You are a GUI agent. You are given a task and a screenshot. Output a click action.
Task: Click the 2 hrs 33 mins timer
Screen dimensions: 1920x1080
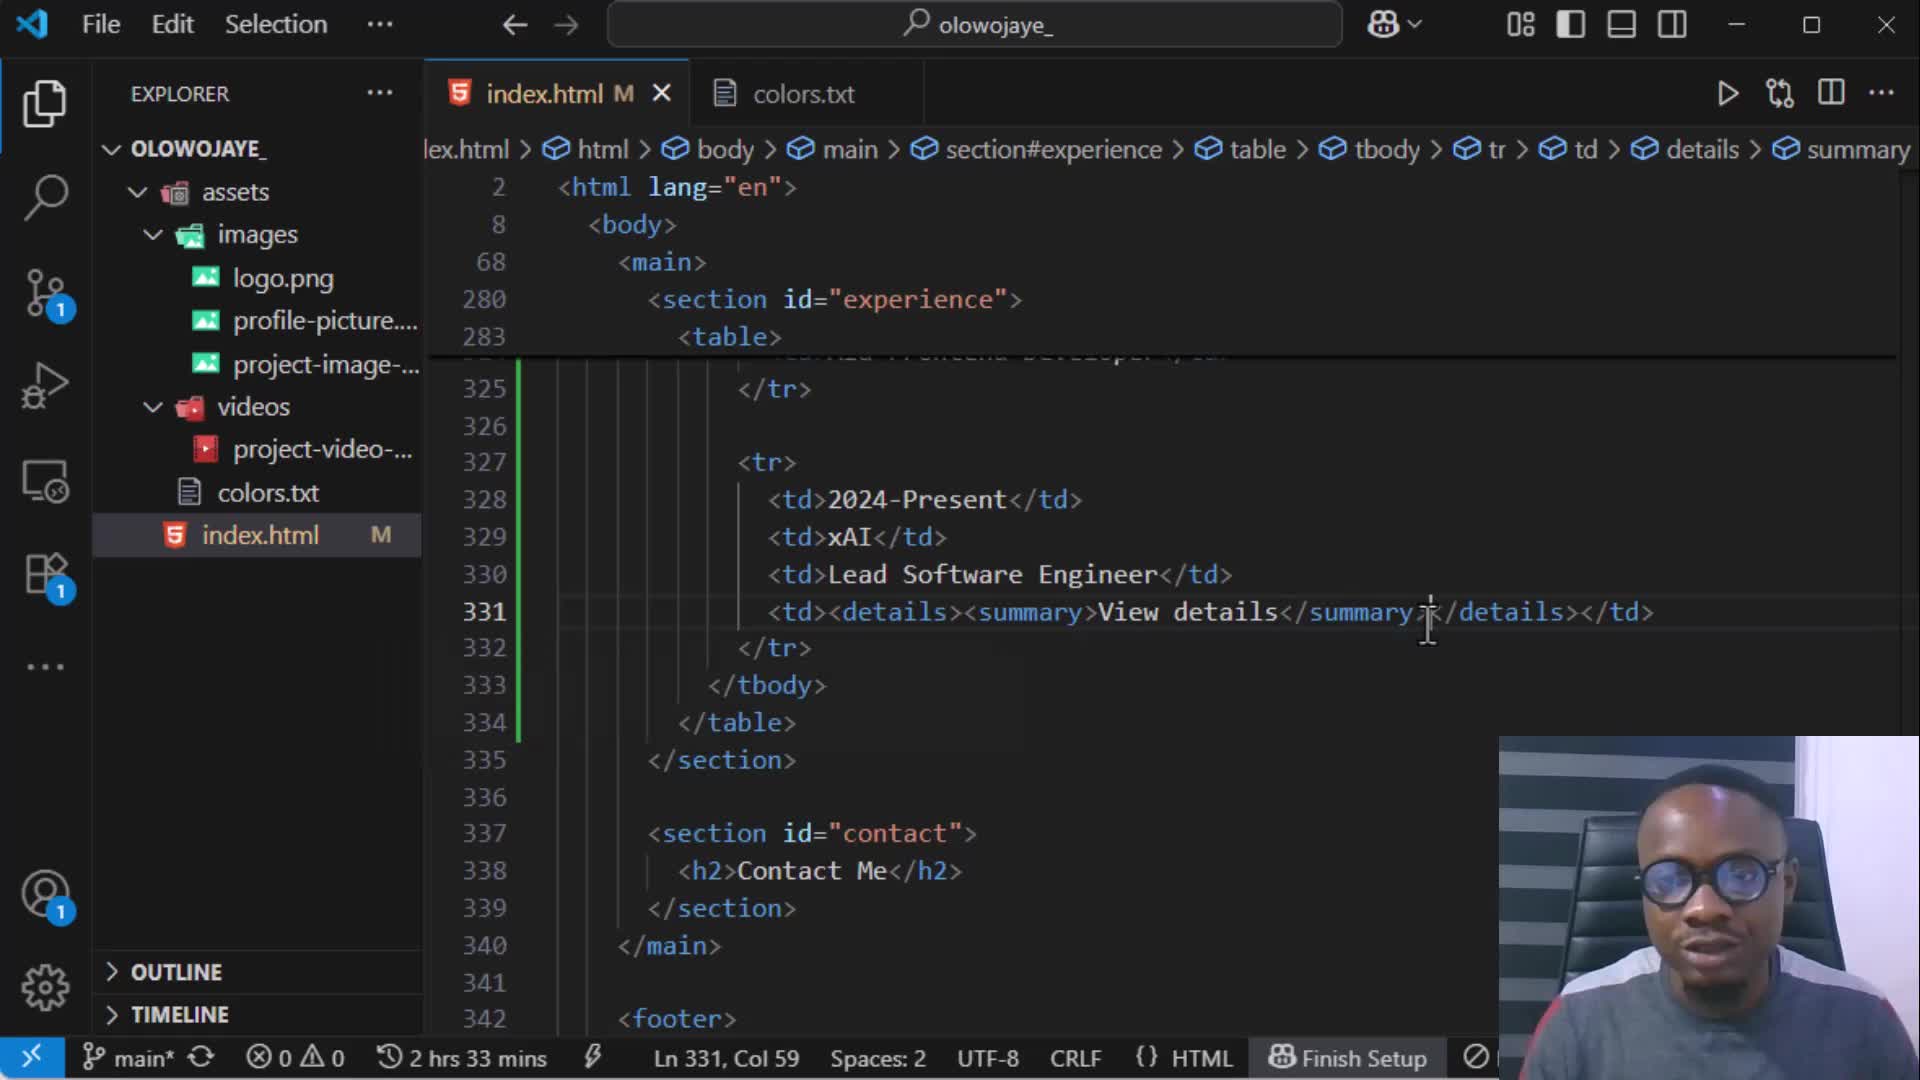462,1058
